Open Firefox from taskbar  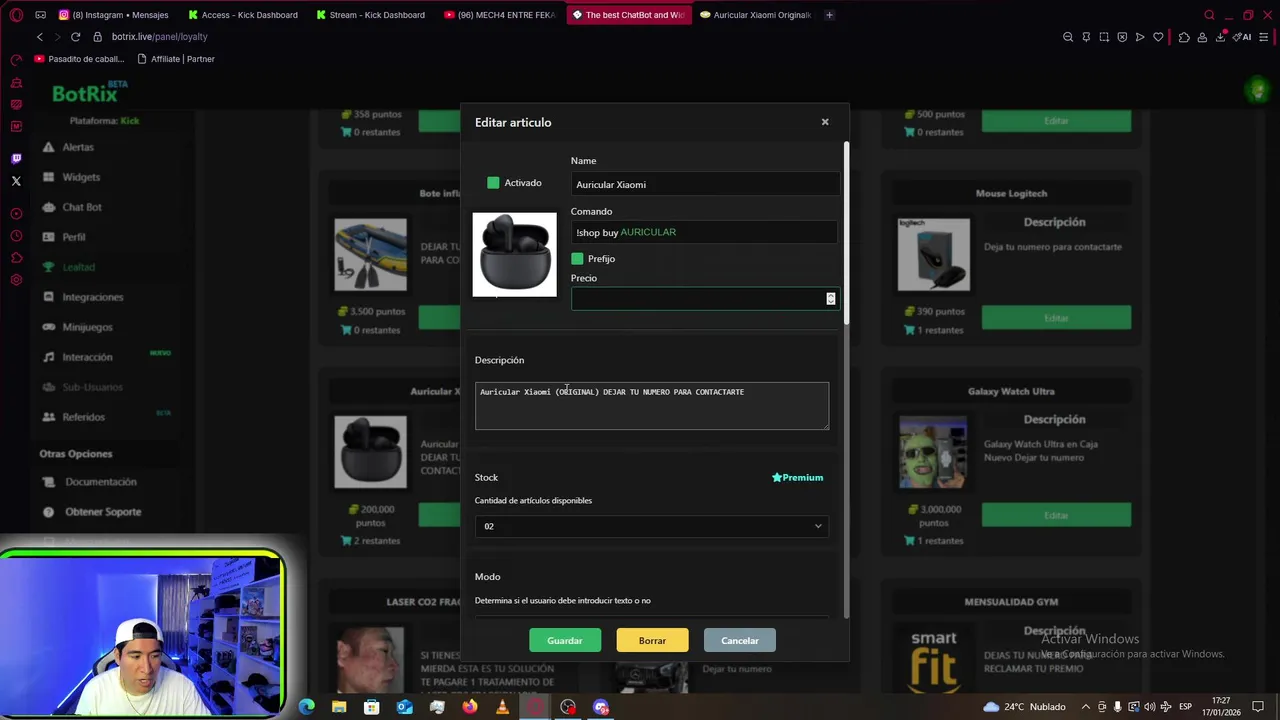pos(470,707)
